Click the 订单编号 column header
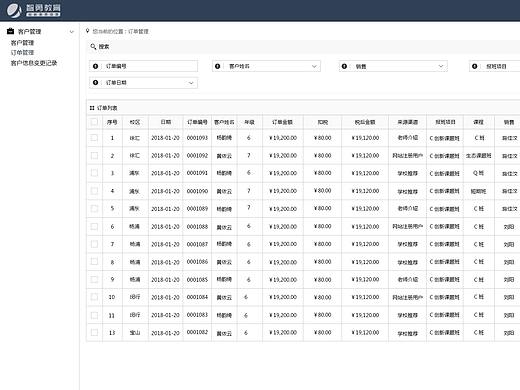 pyautogui.click(x=197, y=122)
